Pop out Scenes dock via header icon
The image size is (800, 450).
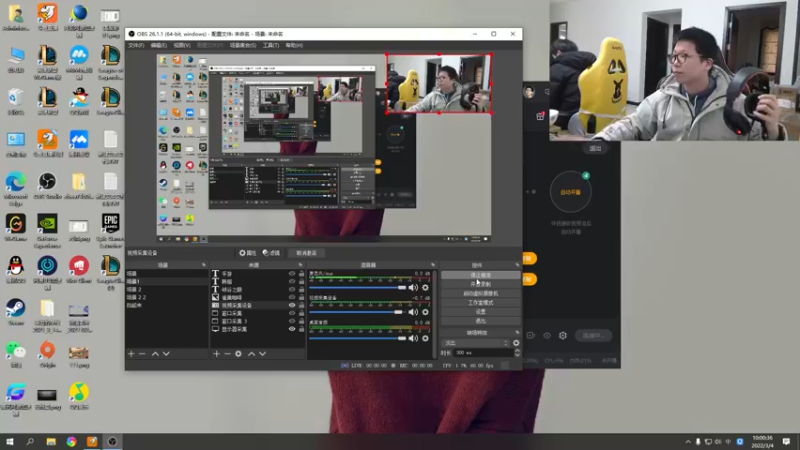[x=204, y=265]
